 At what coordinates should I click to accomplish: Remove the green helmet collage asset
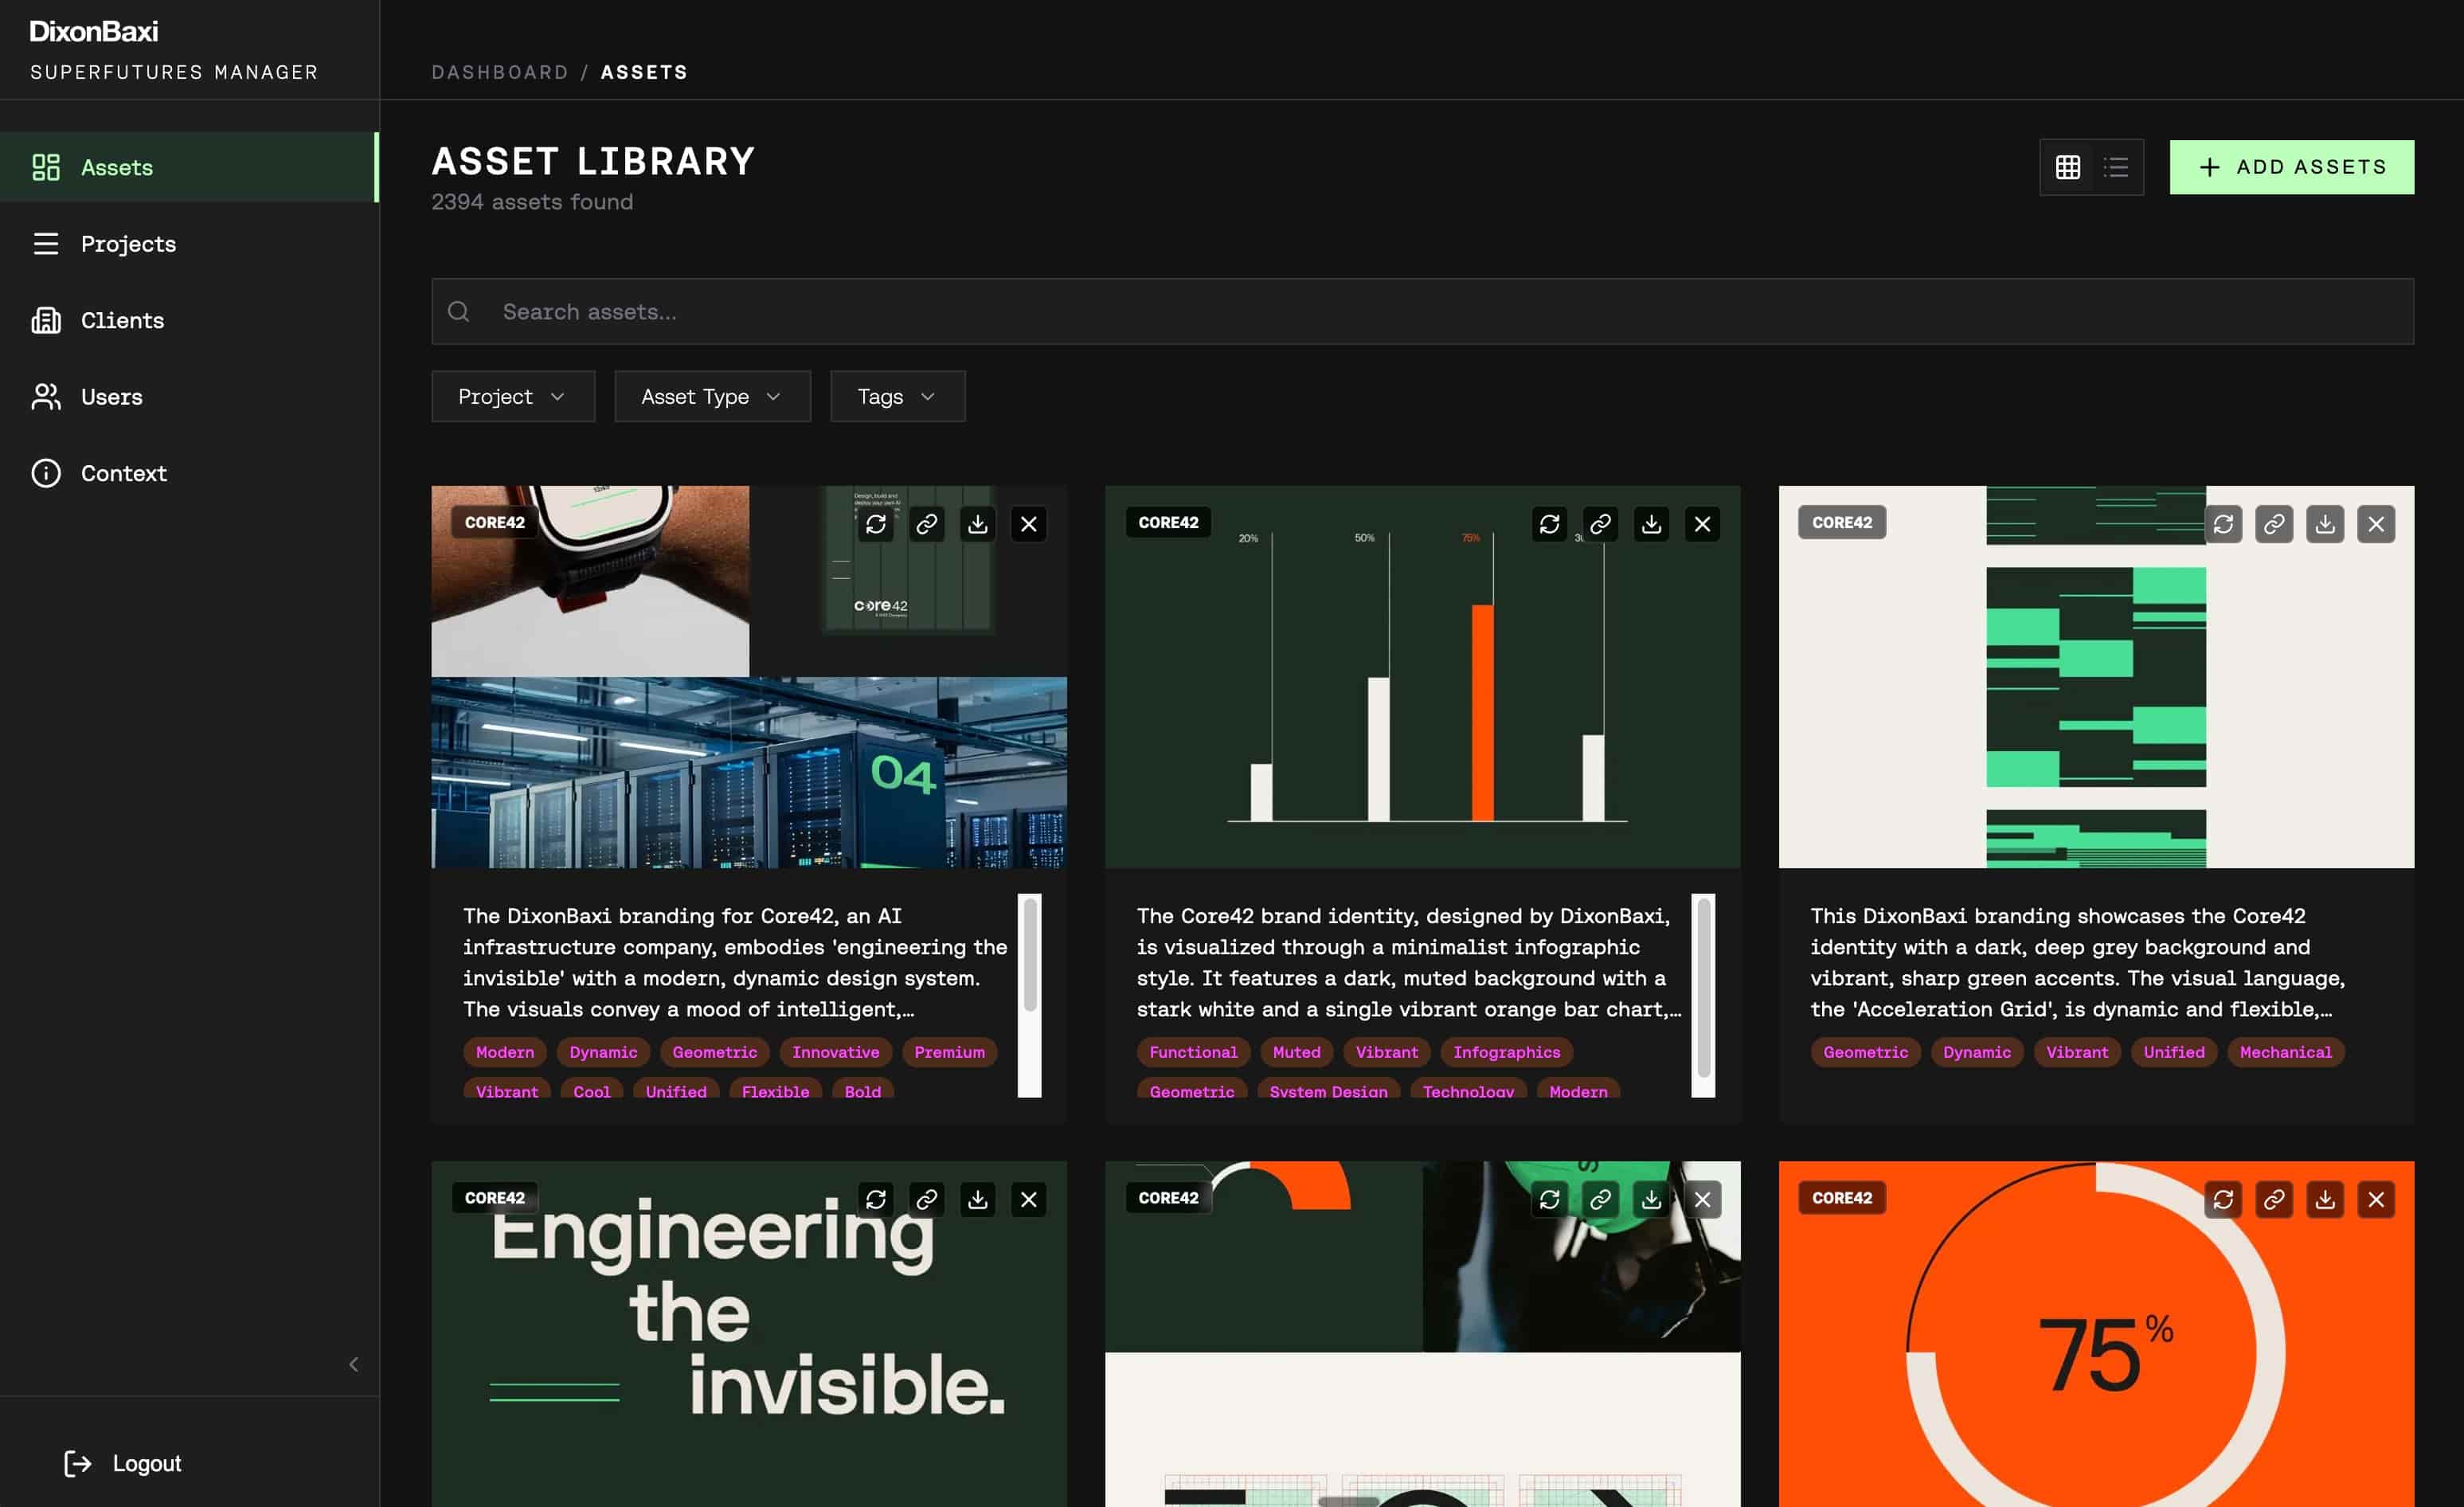[1703, 1199]
